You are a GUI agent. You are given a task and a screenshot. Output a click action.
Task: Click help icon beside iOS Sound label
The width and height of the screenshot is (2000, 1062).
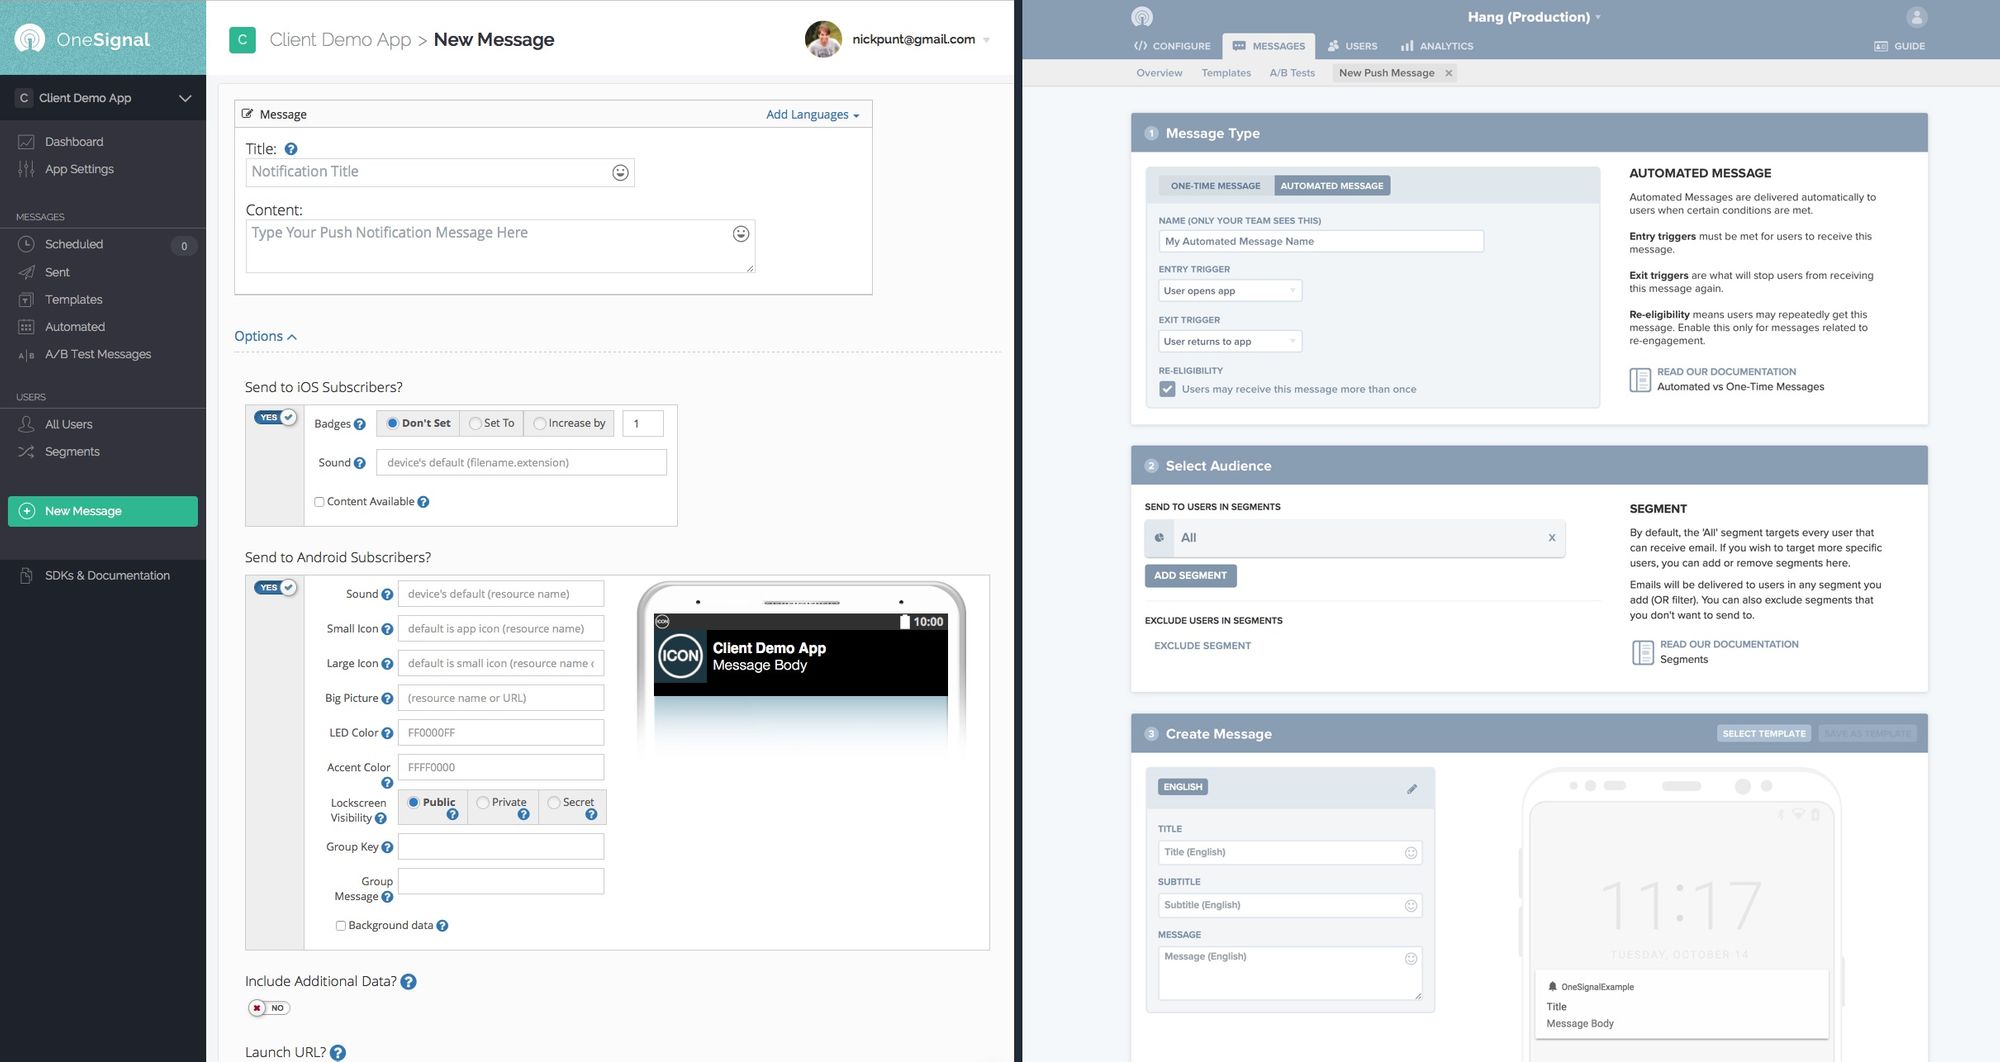(360, 463)
